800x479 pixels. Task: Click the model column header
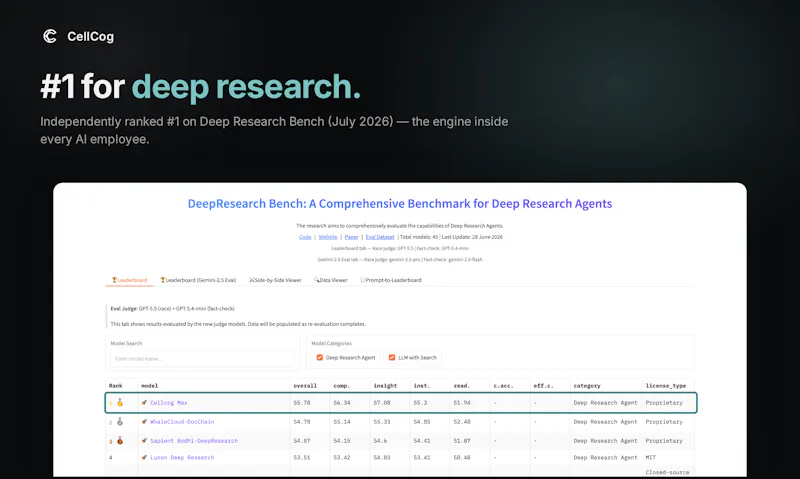tap(149, 386)
